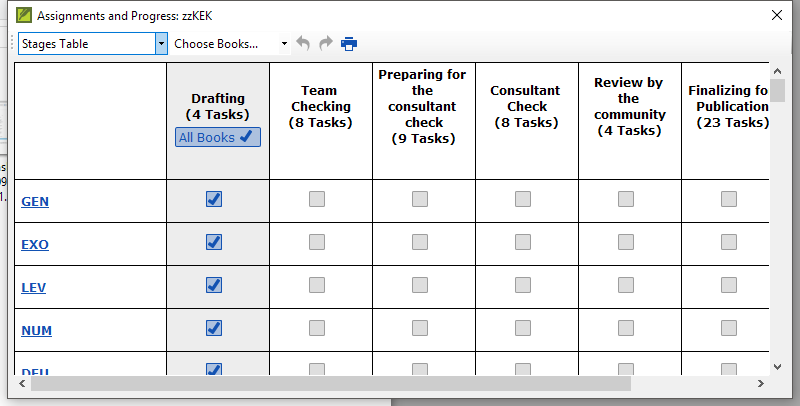
Task: Toggle the All Books button under Drafting
Action: click(x=218, y=137)
